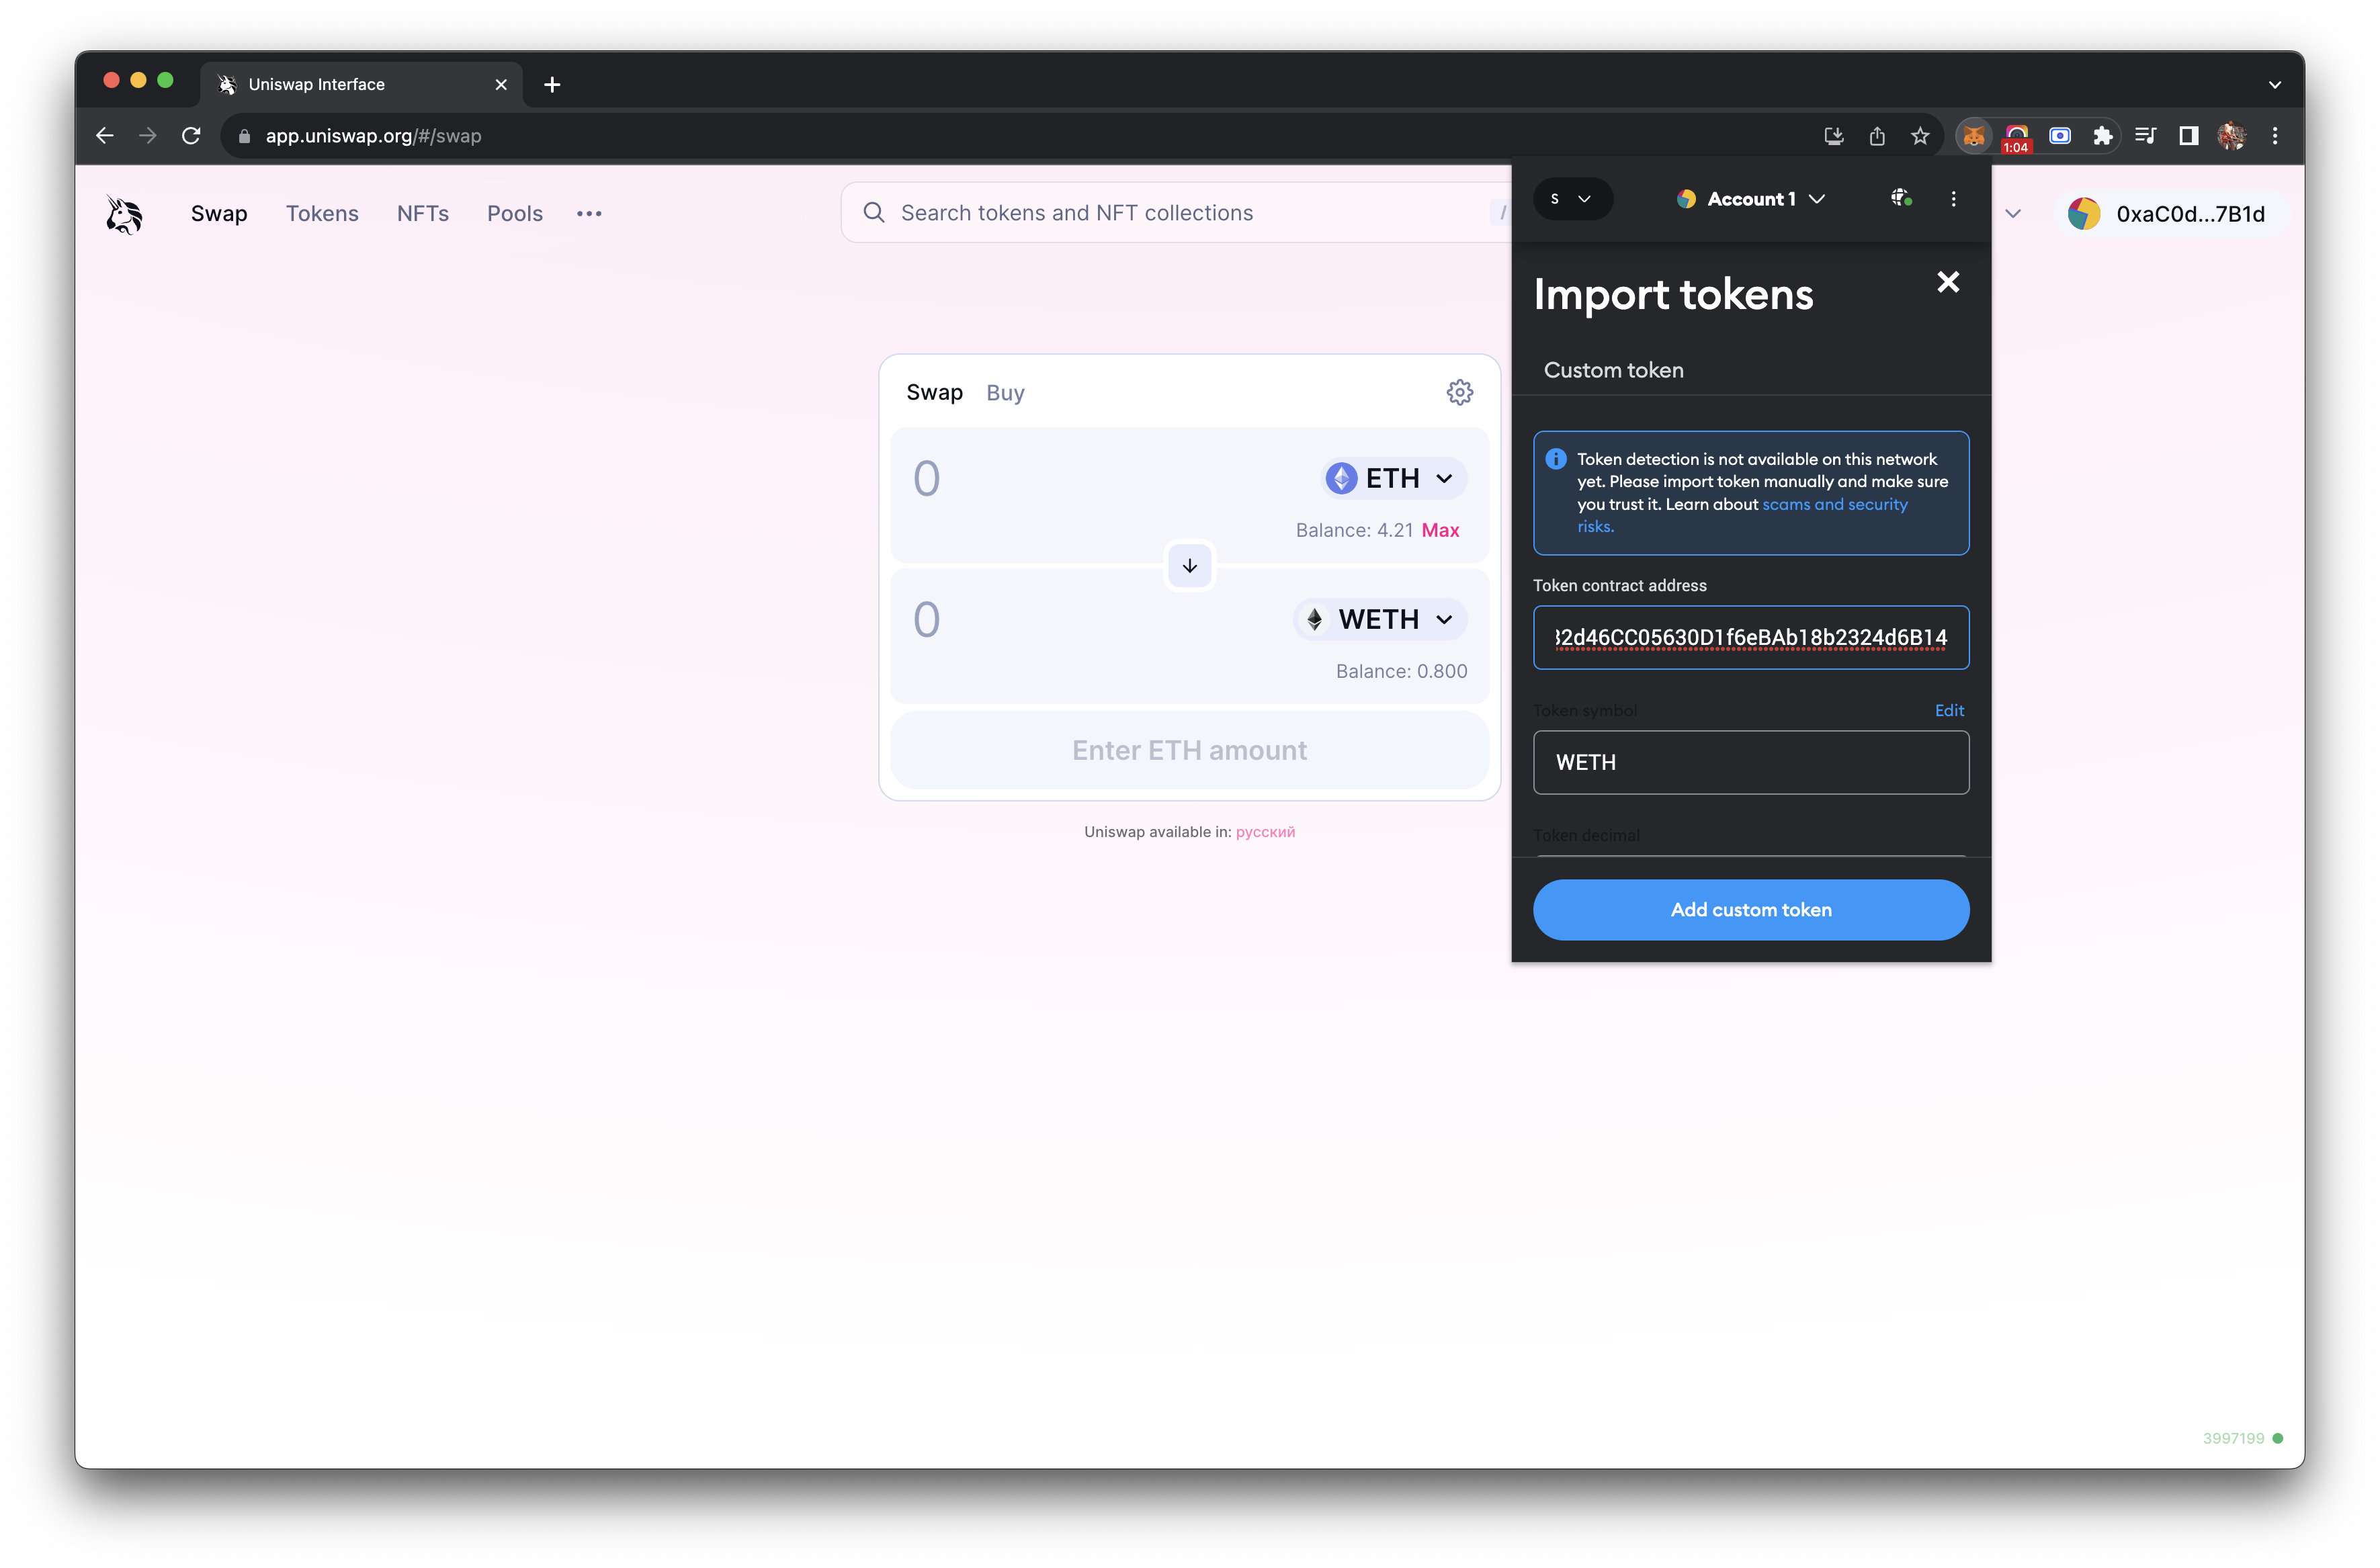Viewport: 2380px width, 1568px height.
Task: Reload the Uniswap page
Action: (191, 136)
